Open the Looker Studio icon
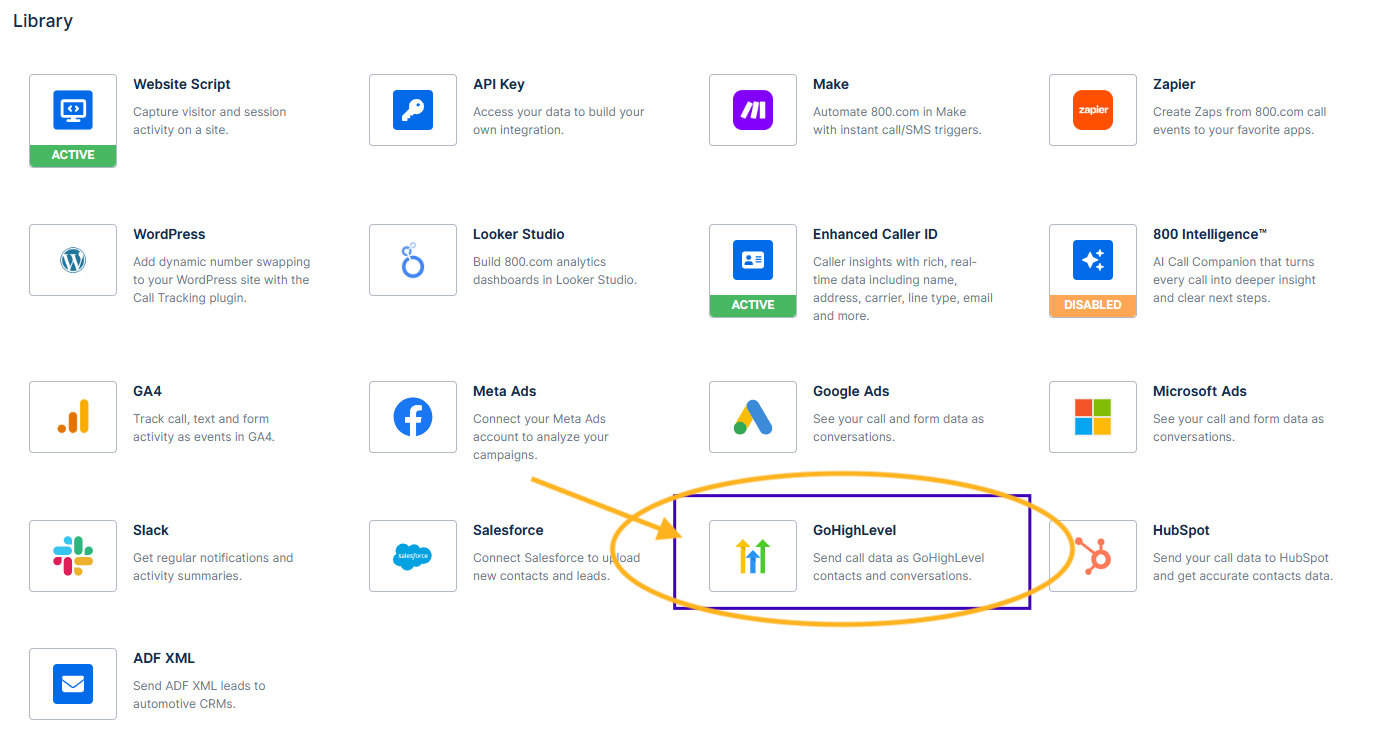The height and width of the screenshot is (744, 1377). tap(413, 260)
